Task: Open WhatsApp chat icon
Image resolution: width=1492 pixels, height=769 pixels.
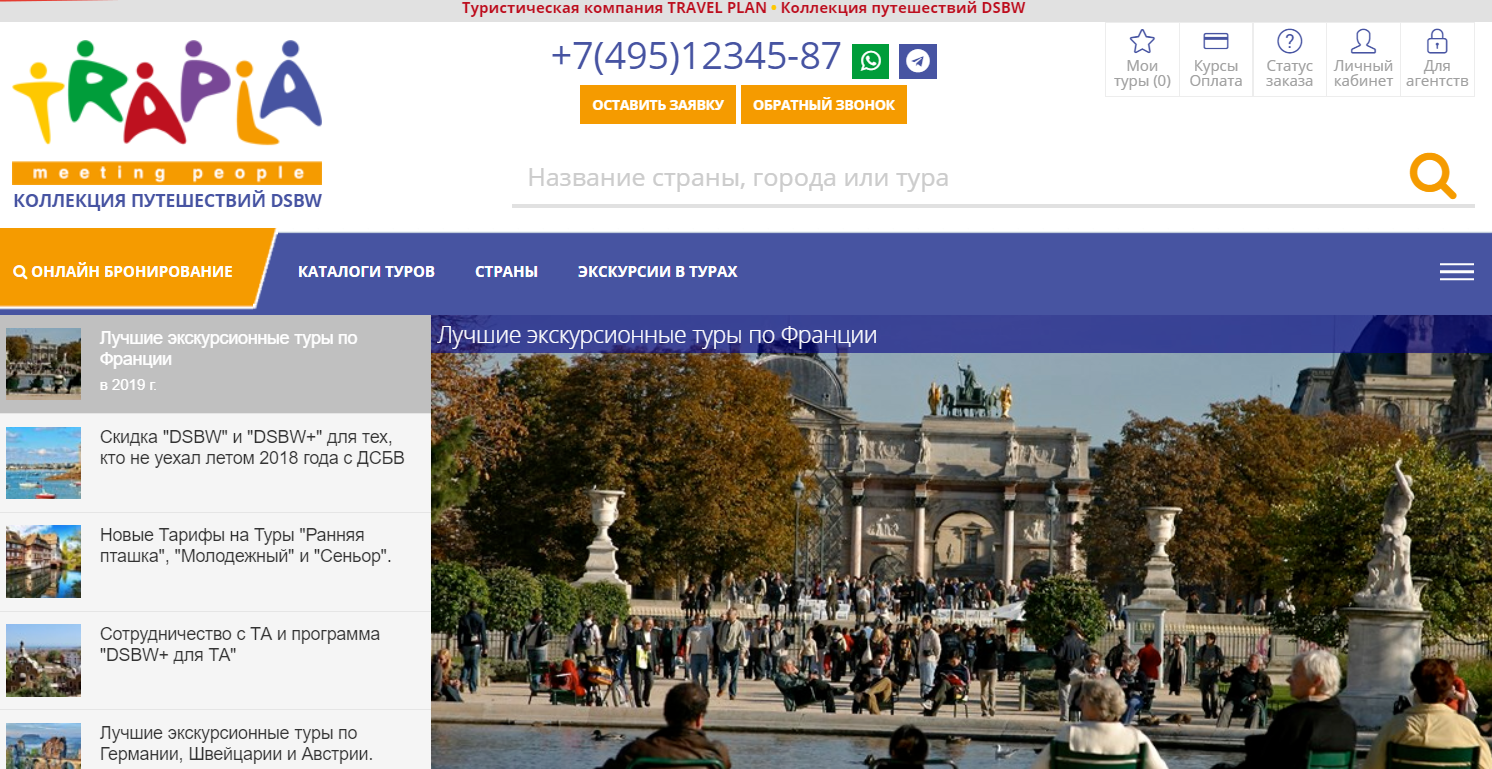Action: [870, 61]
